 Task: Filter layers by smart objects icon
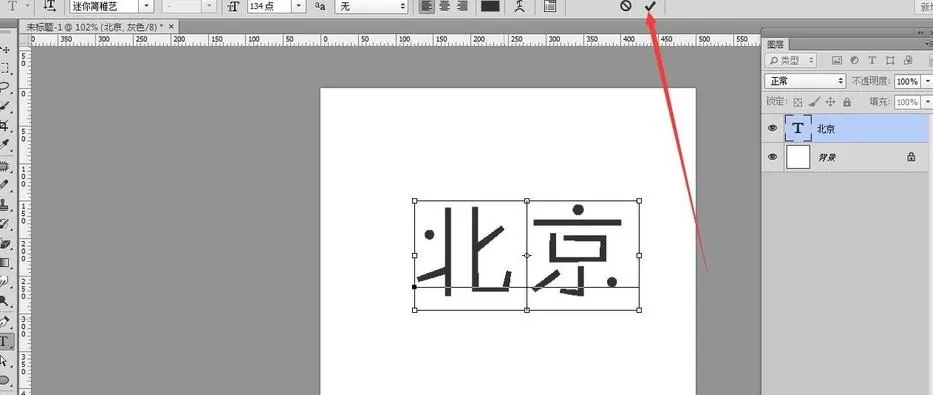[908, 60]
